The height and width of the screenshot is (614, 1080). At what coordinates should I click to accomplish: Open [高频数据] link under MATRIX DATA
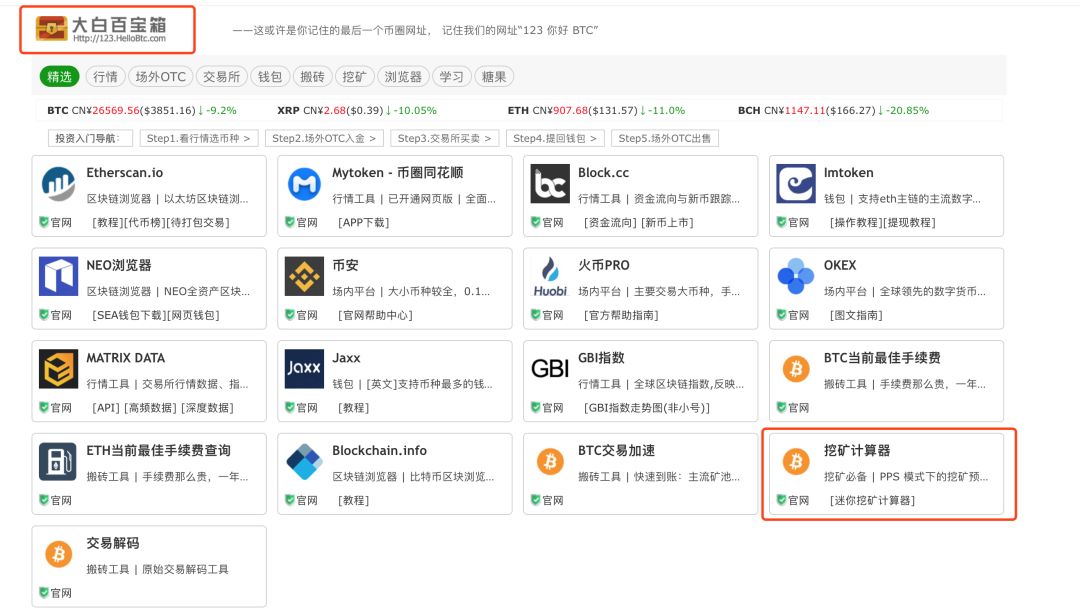pos(151,408)
